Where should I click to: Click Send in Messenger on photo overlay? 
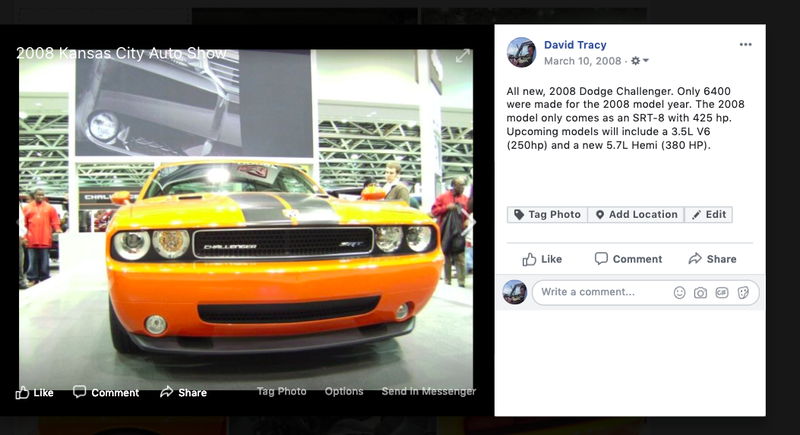pos(429,391)
